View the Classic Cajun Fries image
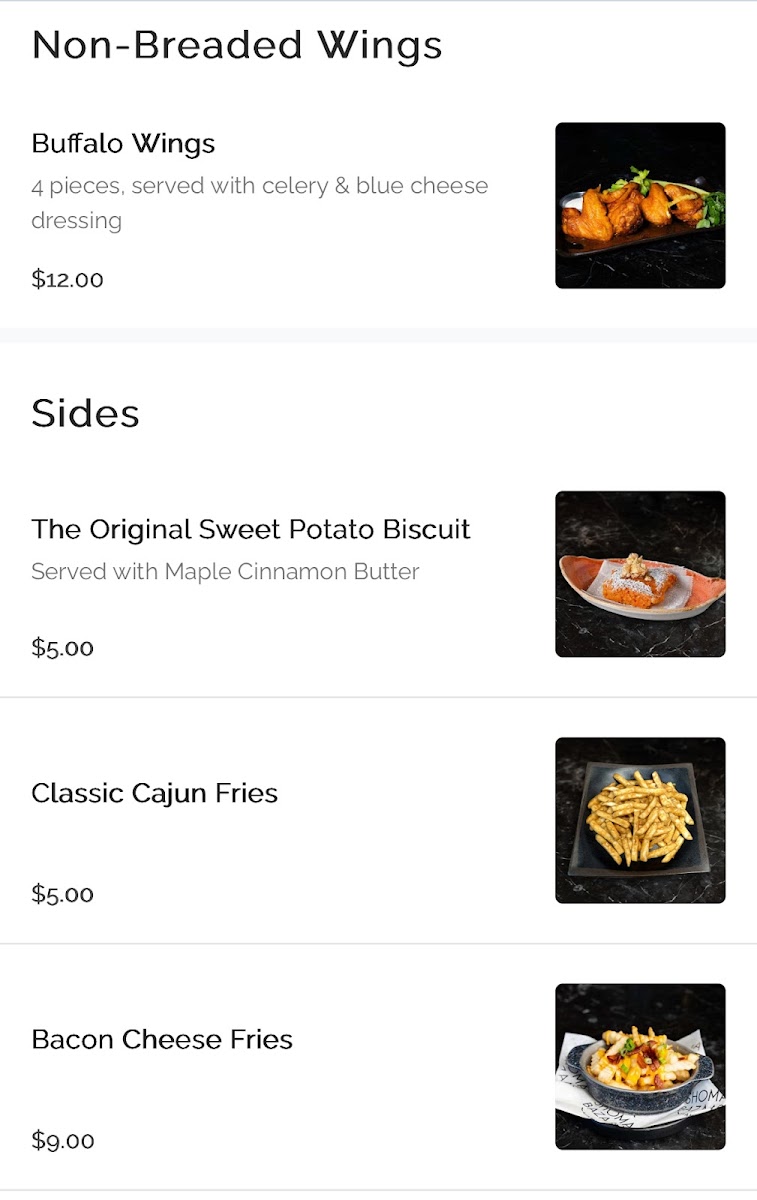This screenshot has width=757, height=1200. [640, 820]
